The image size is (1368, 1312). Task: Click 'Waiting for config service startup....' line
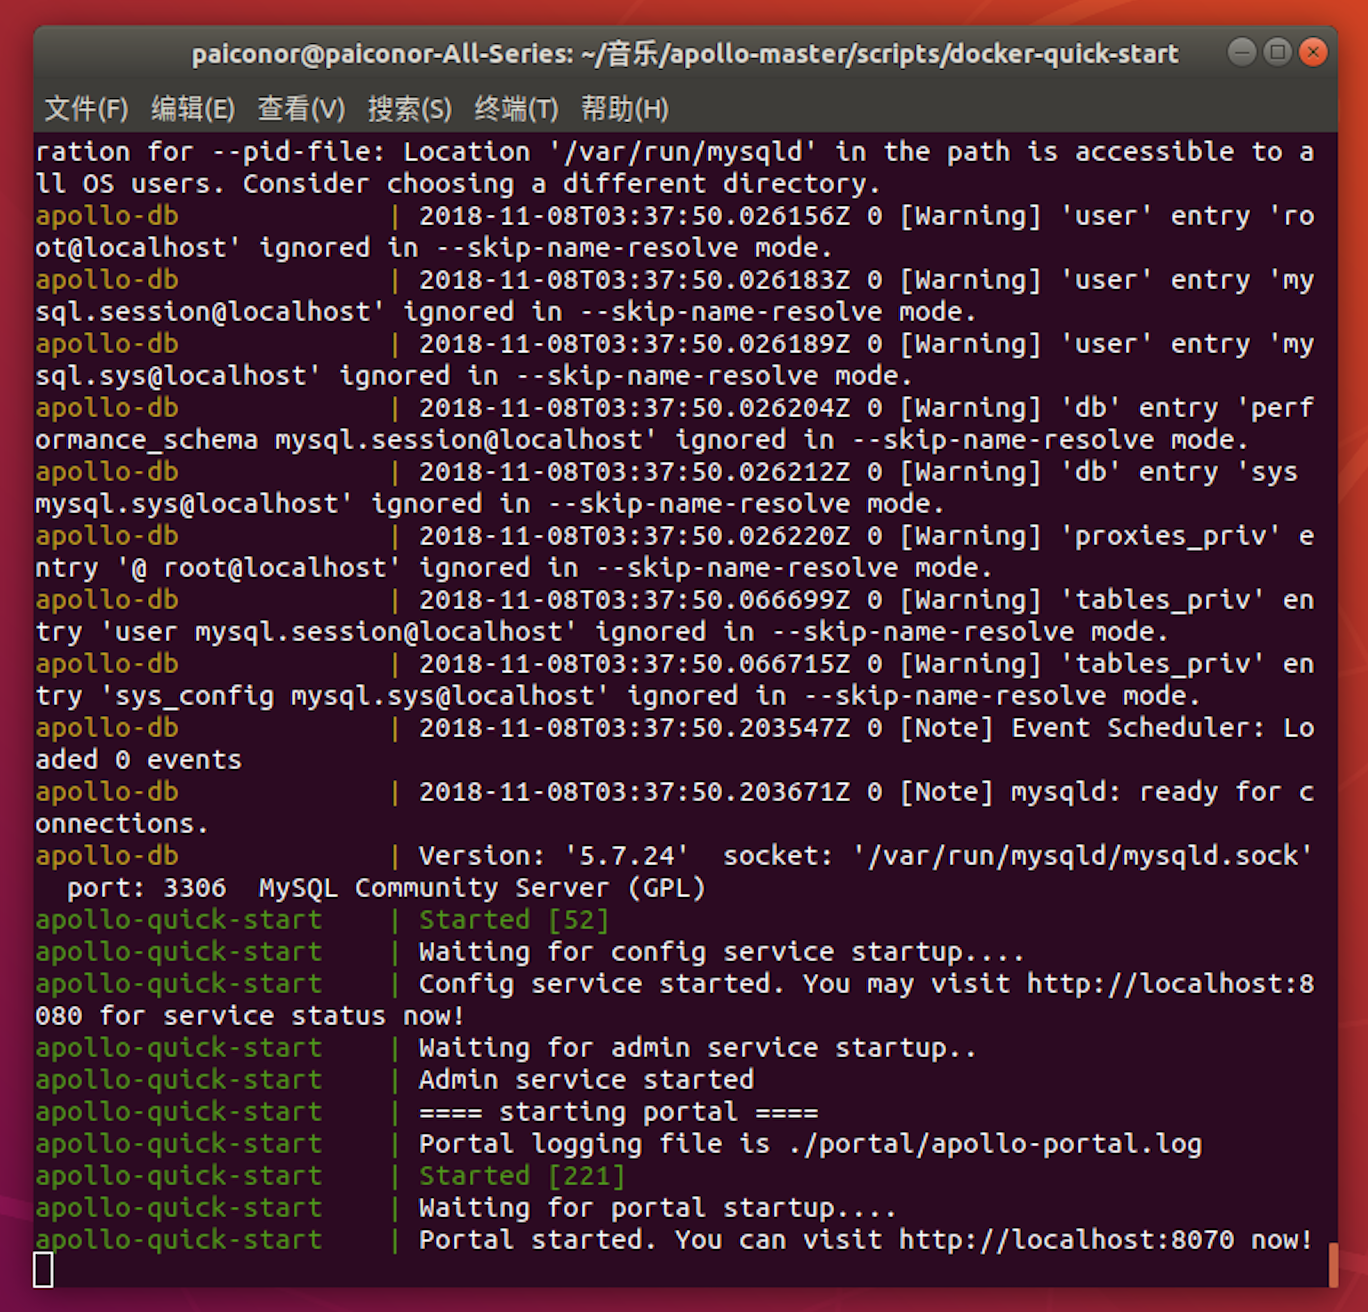(x=723, y=952)
